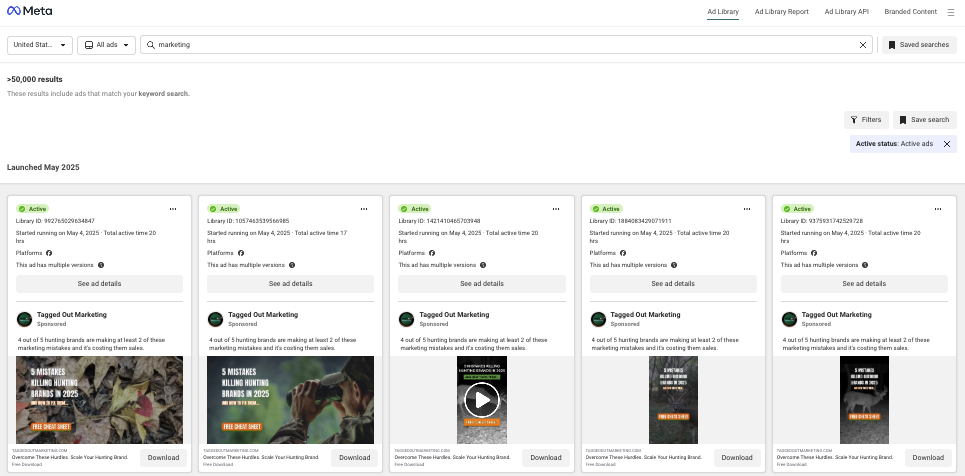
Task: Click Facebook platform icon on ad 1884083429071911
Action: point(623,253)
